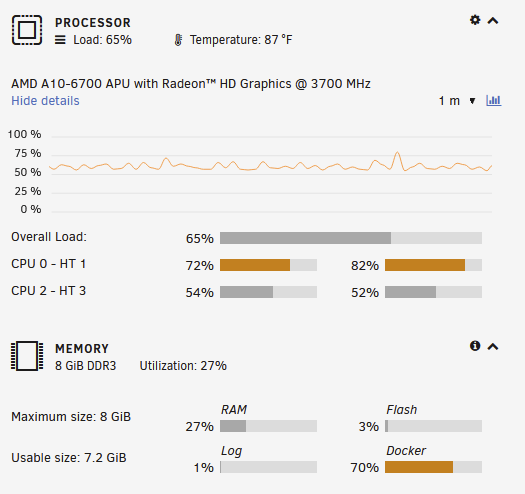Open the 1 m time range dropdown
The image size is (525, 494).
457,101
